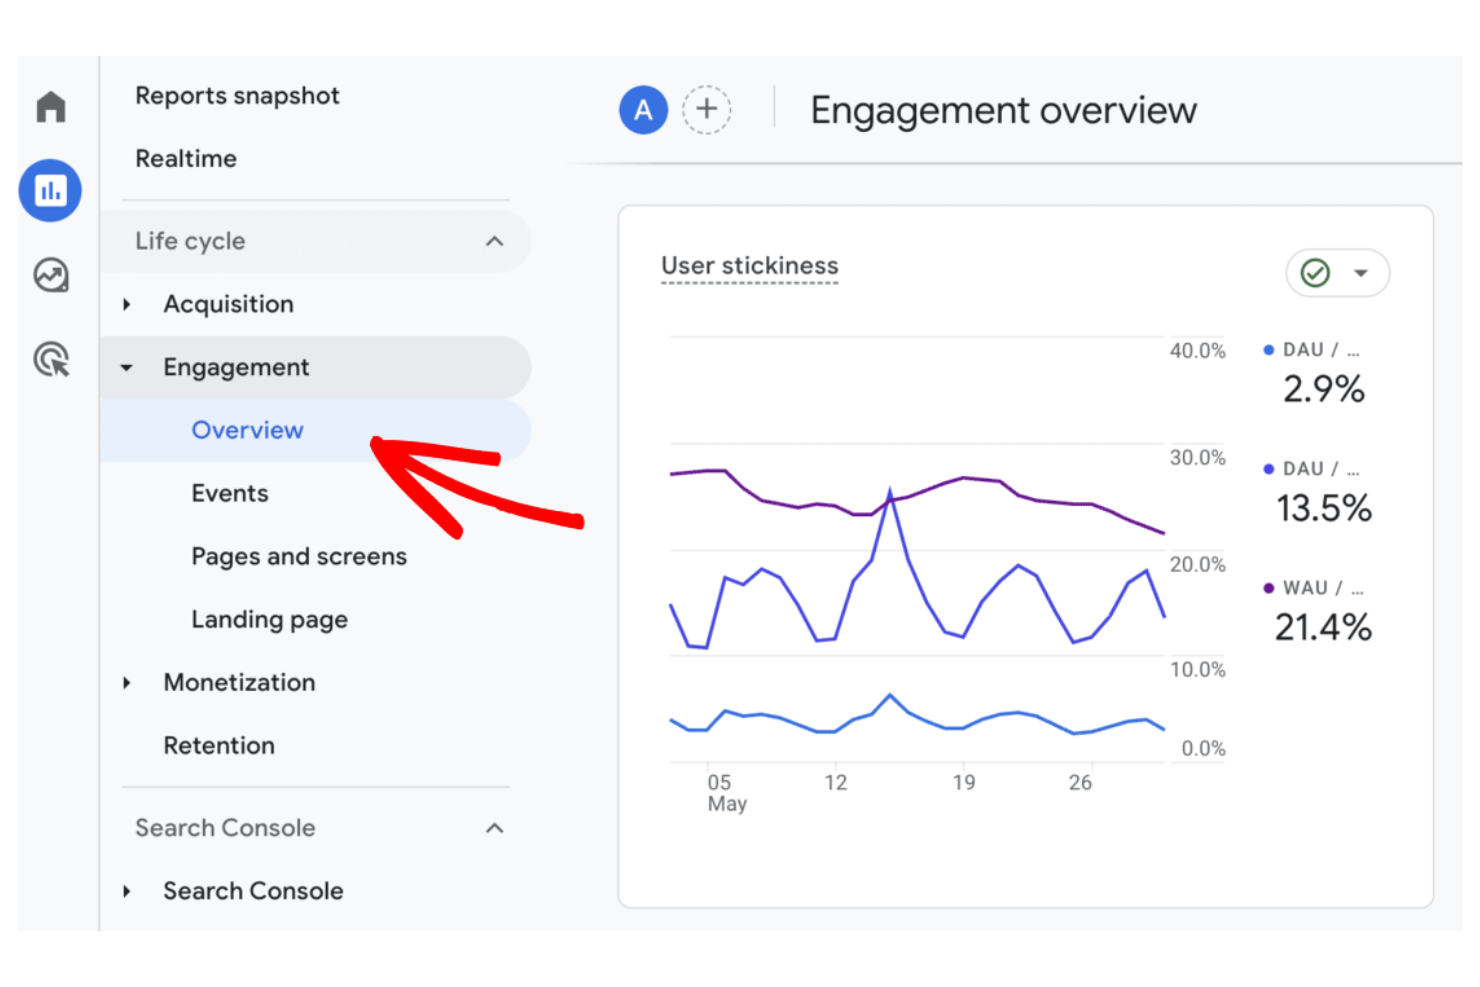Open the chart metric dropdown arrow
The width and height of the screenshot is (1480, 987).
[x=1360, y=272]
